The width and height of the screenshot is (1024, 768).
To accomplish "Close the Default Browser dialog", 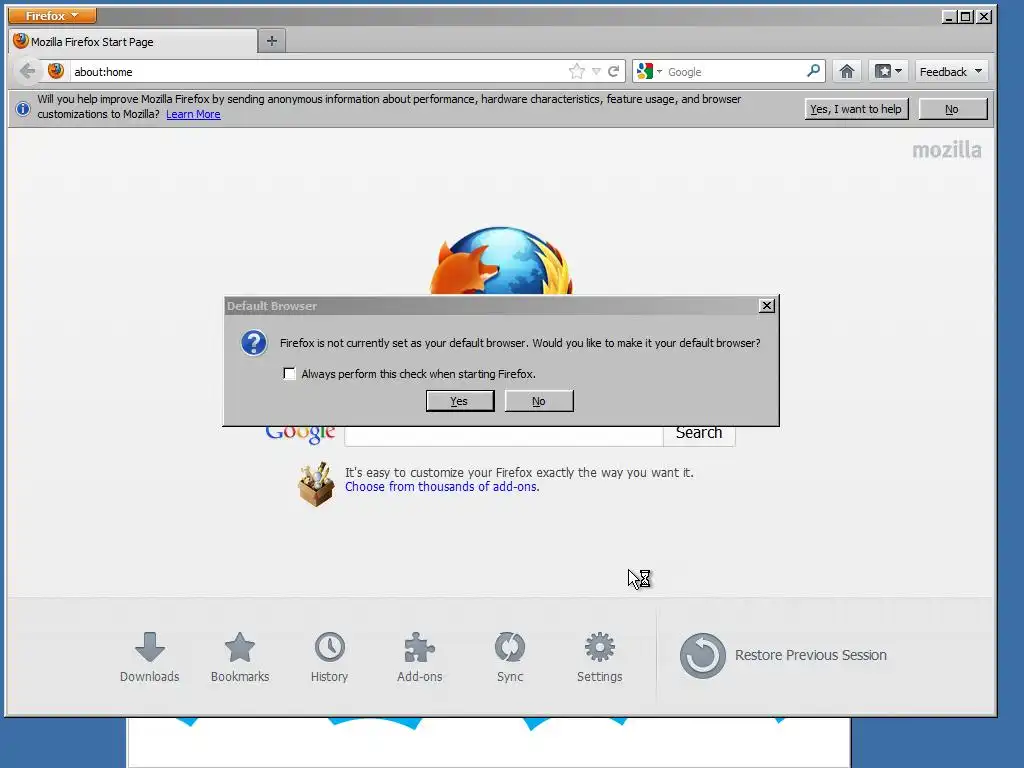I will 767,306.
